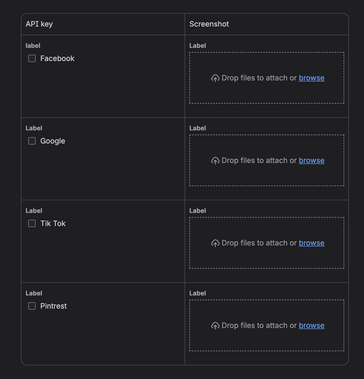
Task: Click the Facebook label text
Action: pos(57,58)
